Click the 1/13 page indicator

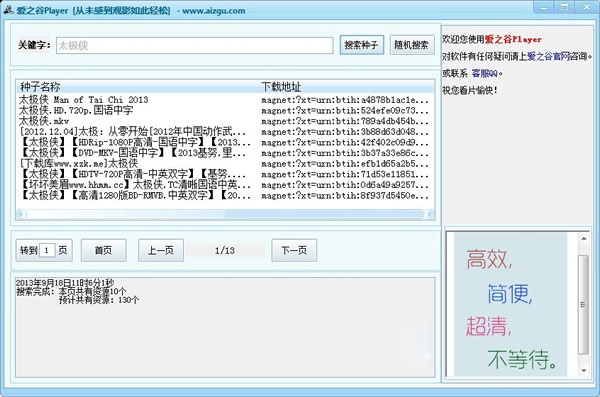coord(225,251)
